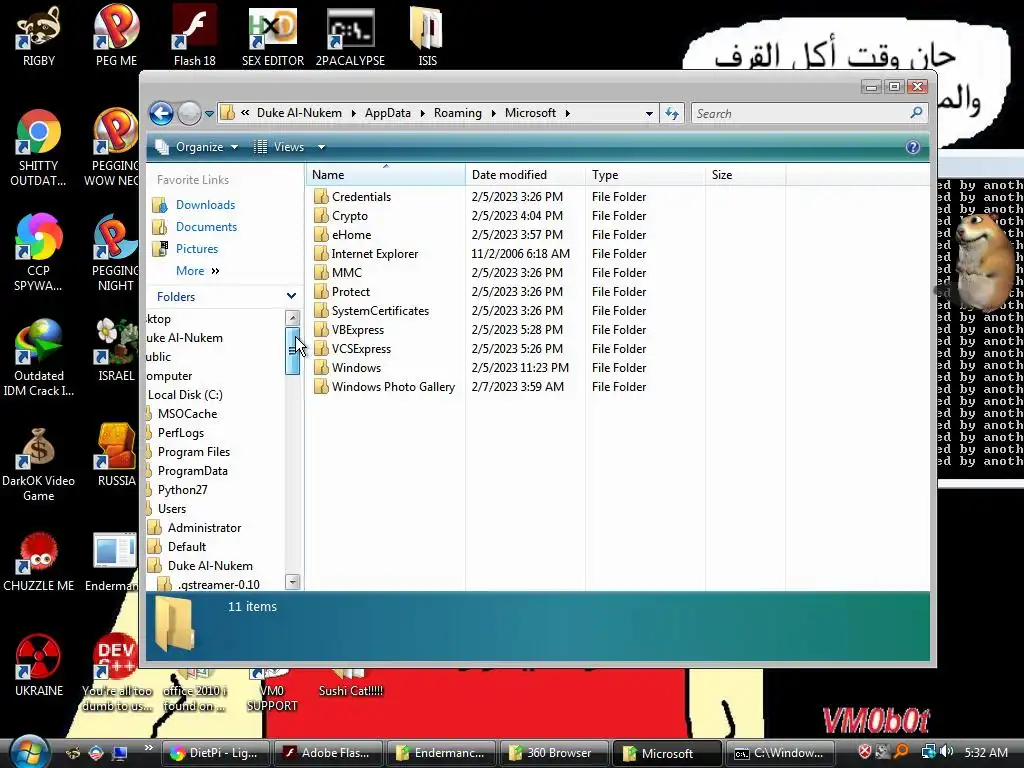Switch to 360 Browser taskbar button
Image resolution: width=1024 pixels, height=768 pixels.
point(552,753)
